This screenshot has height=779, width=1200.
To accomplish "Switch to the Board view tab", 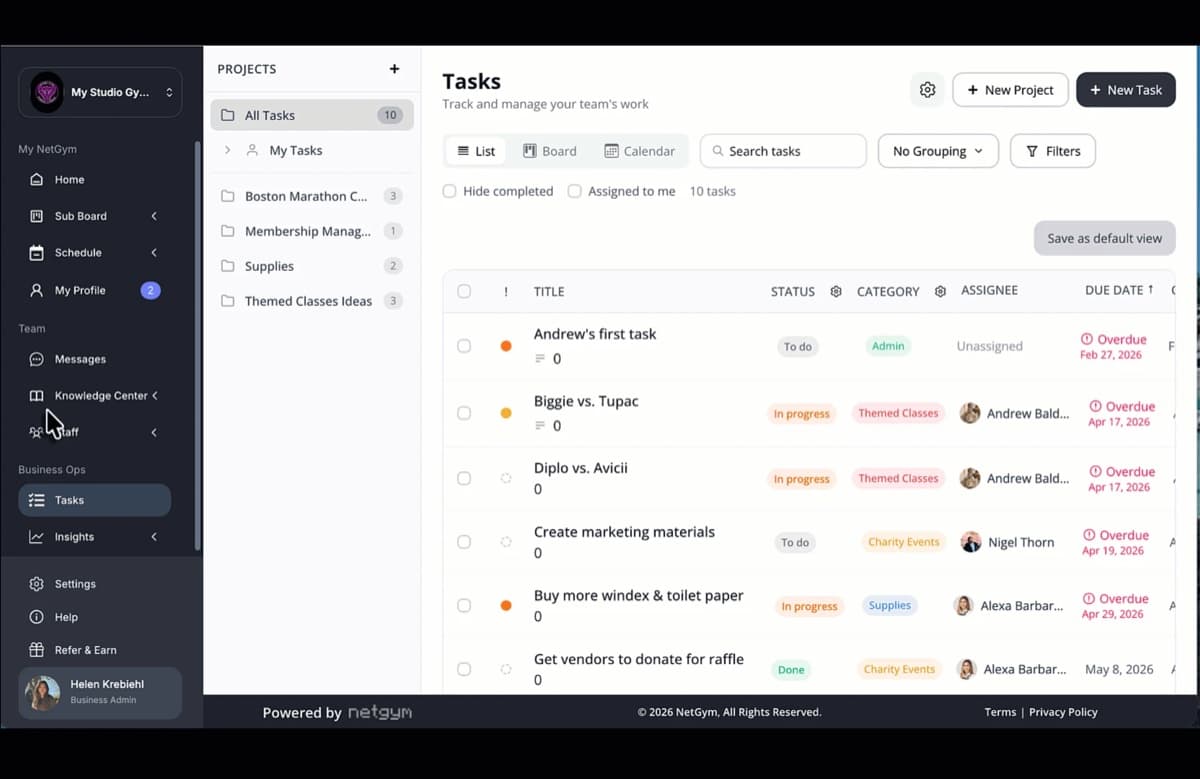I will (550, 151).
